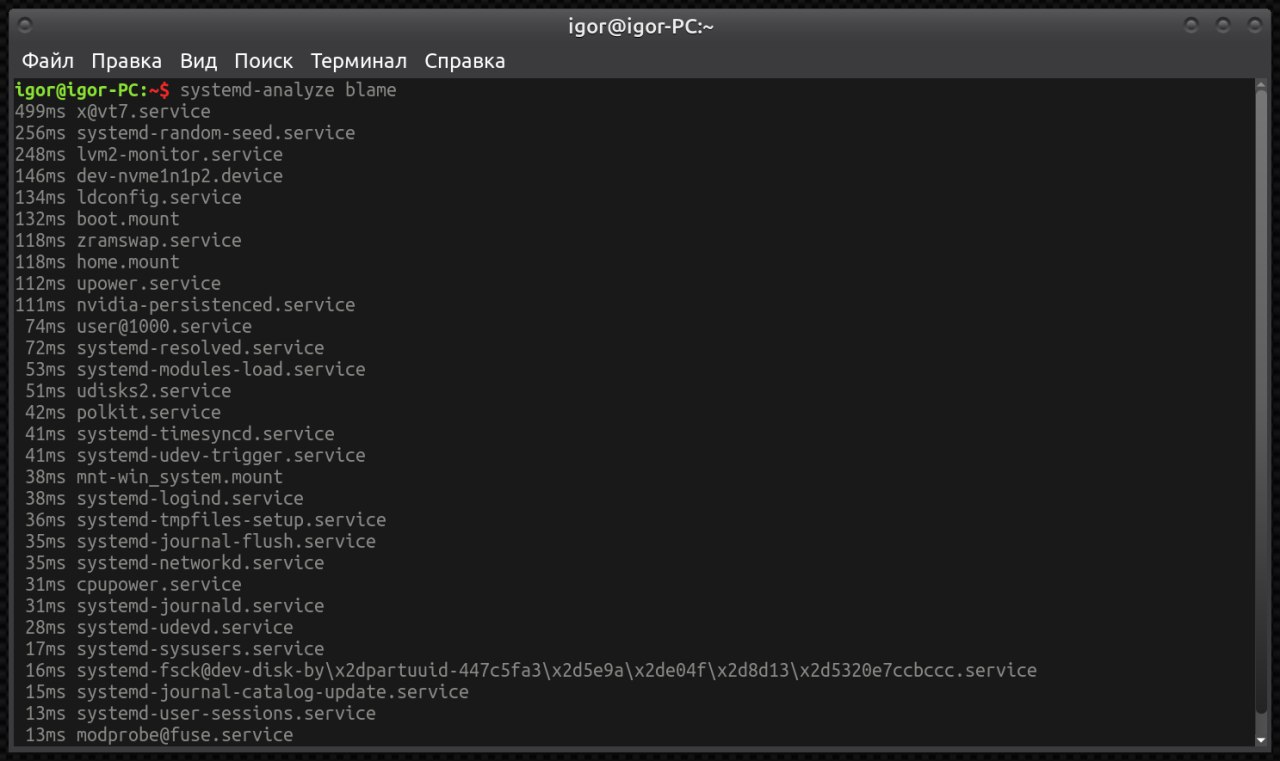Click the user@1000.service line
The height and width of the screenshot is (761, 1280).
(139, 327)
